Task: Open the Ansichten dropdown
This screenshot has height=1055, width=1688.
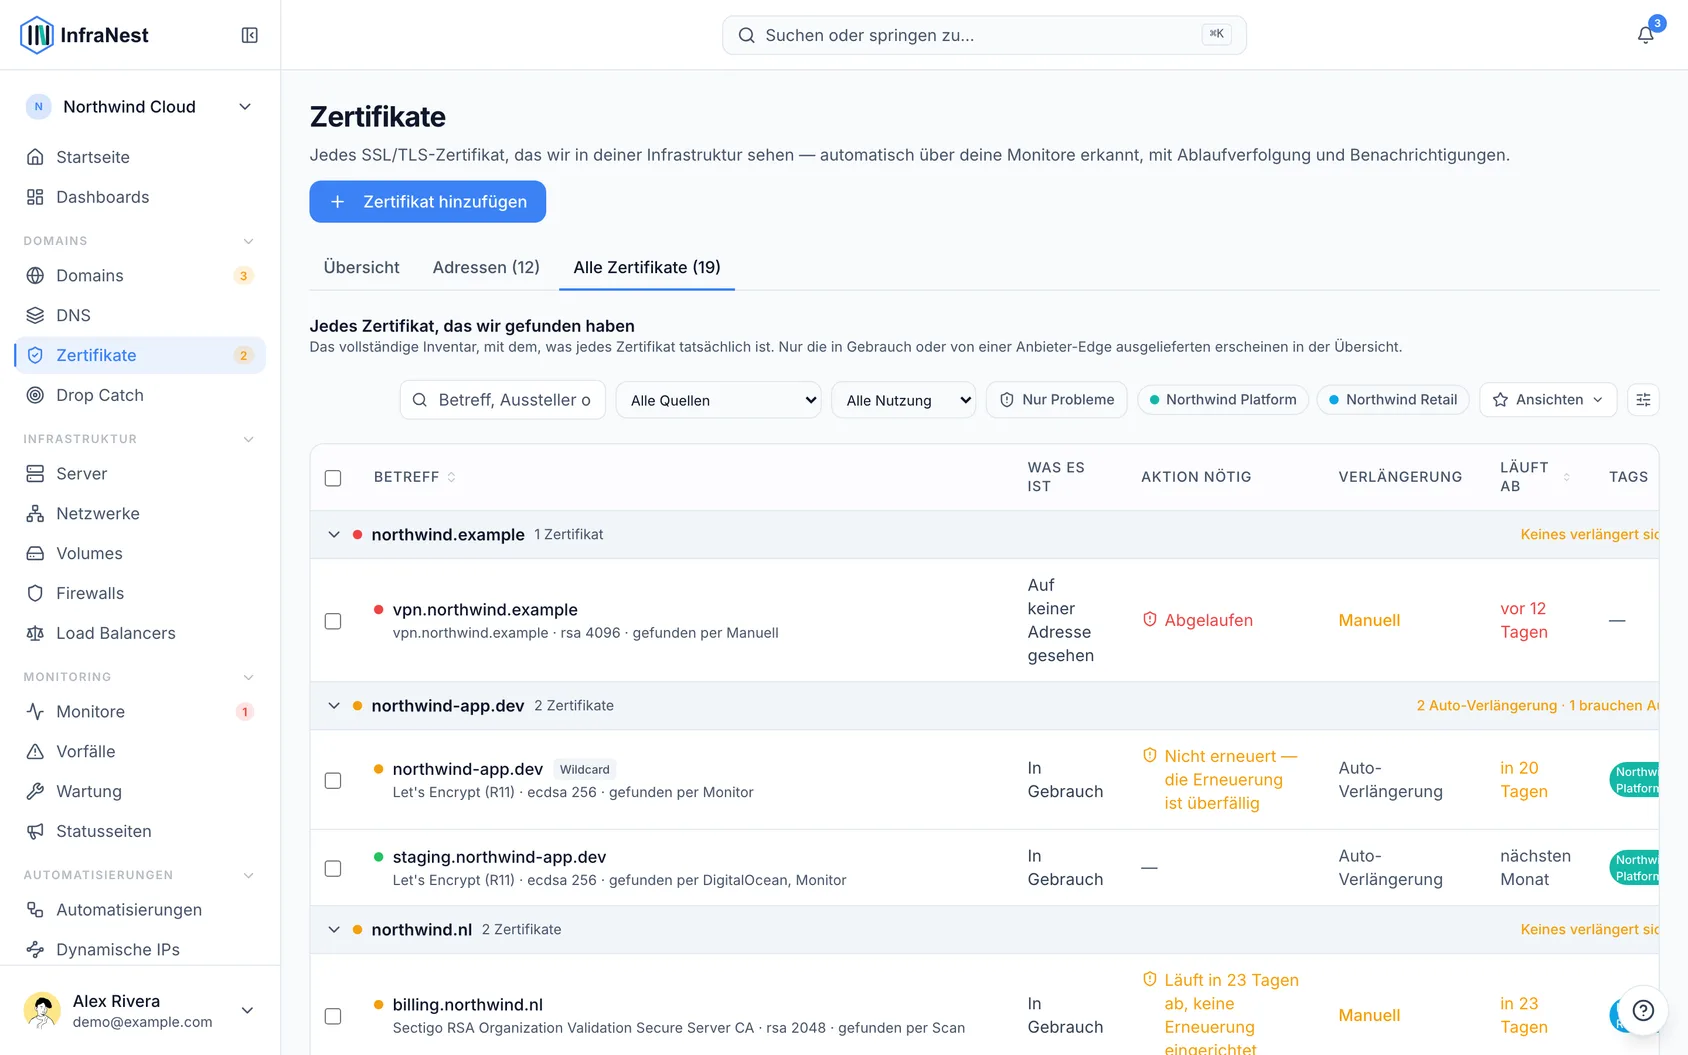Action: pos(1548,400)
